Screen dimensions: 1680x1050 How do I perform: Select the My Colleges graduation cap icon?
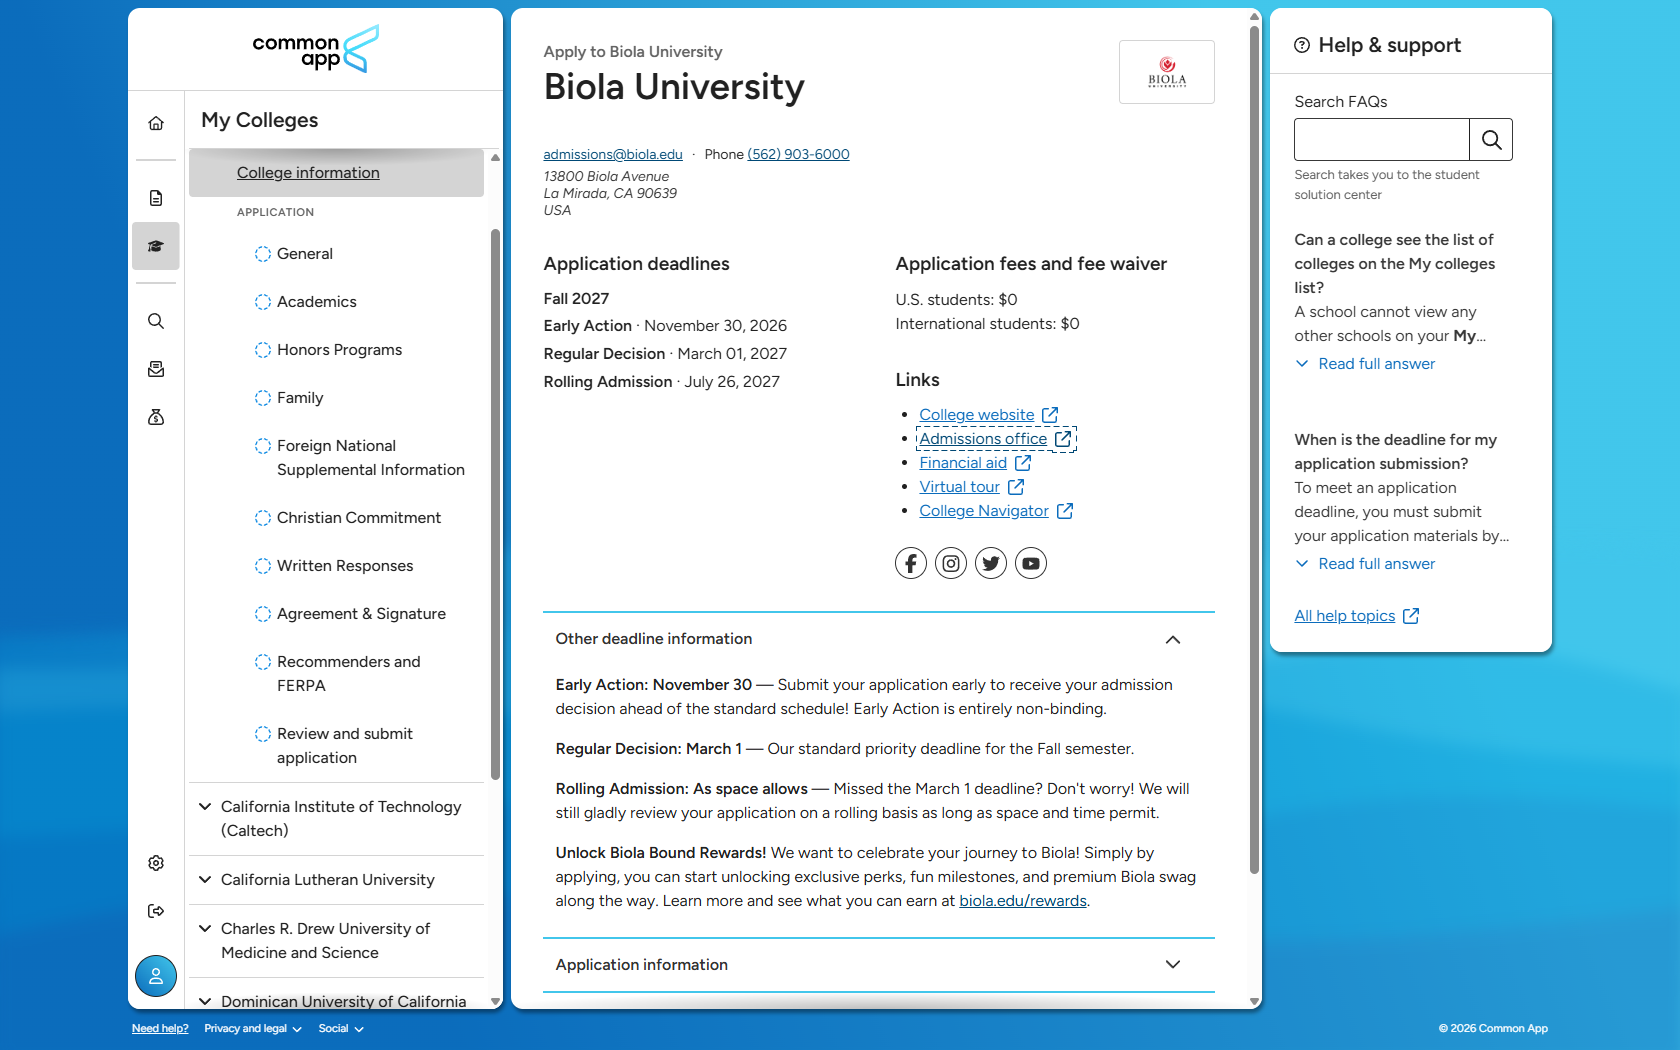click(156, 246)
